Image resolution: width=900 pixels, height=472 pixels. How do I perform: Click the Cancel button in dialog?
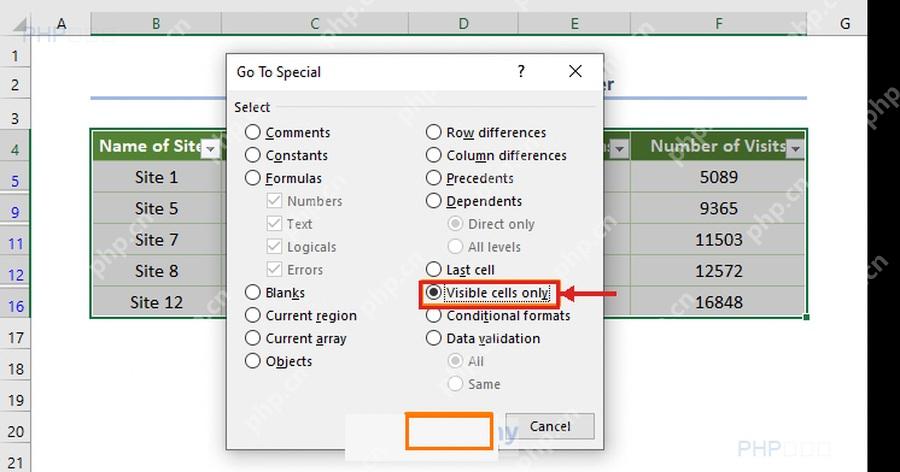[550, 427]
